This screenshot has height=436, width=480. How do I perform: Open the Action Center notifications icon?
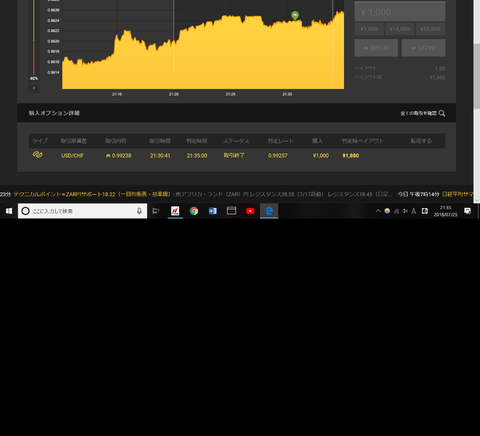tap(468, 211)
